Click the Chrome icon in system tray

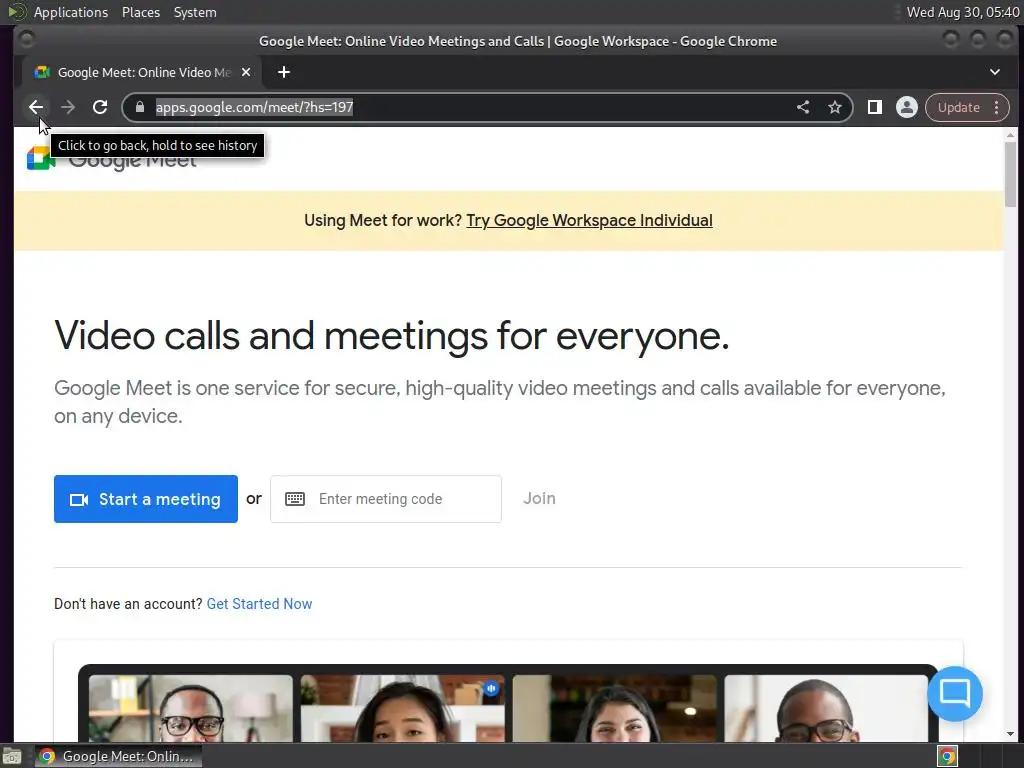948,756
